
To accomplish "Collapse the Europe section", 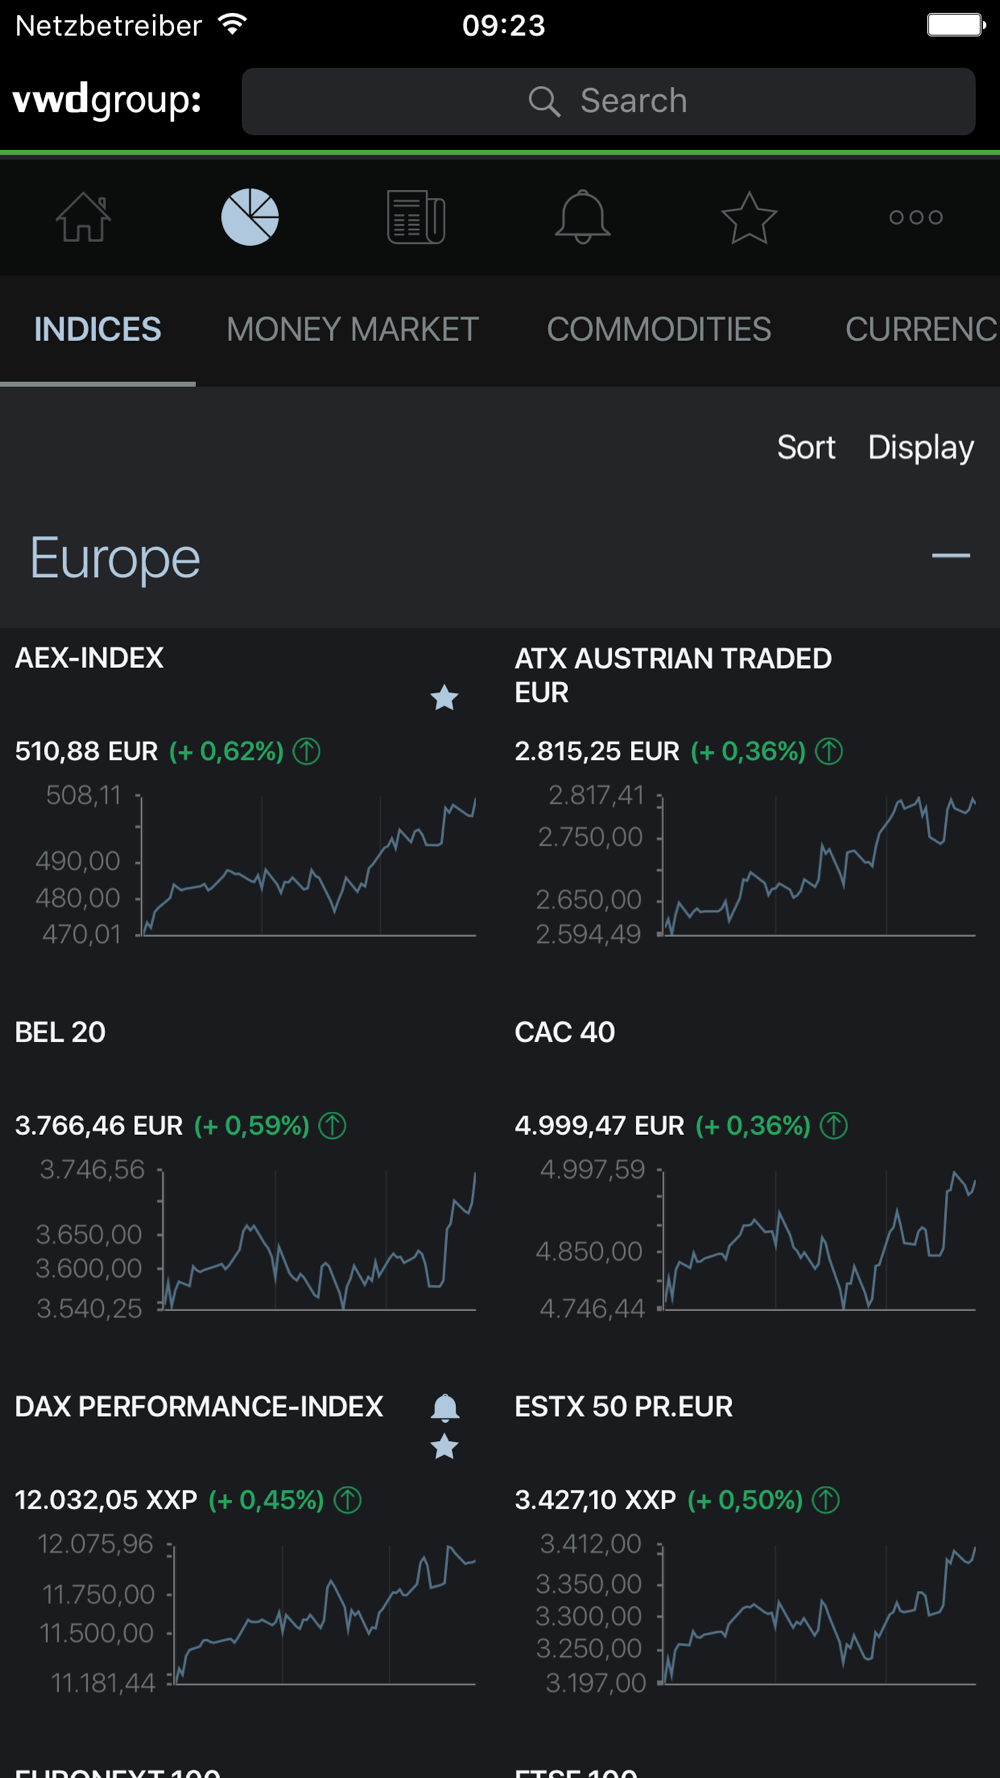I will click(x=950, y=556).
